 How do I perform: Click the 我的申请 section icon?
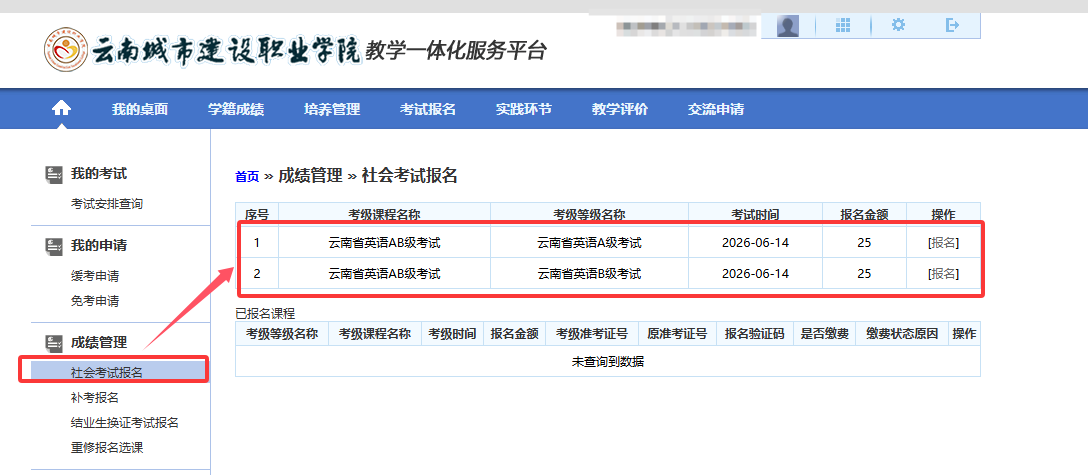pos(54,245)
